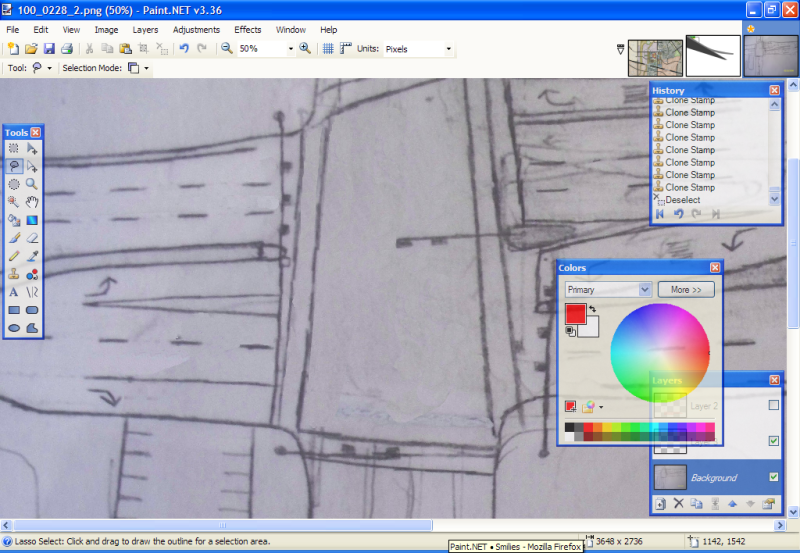Select the Move Selection tool

pyautogui.click(x=32, y=166)
